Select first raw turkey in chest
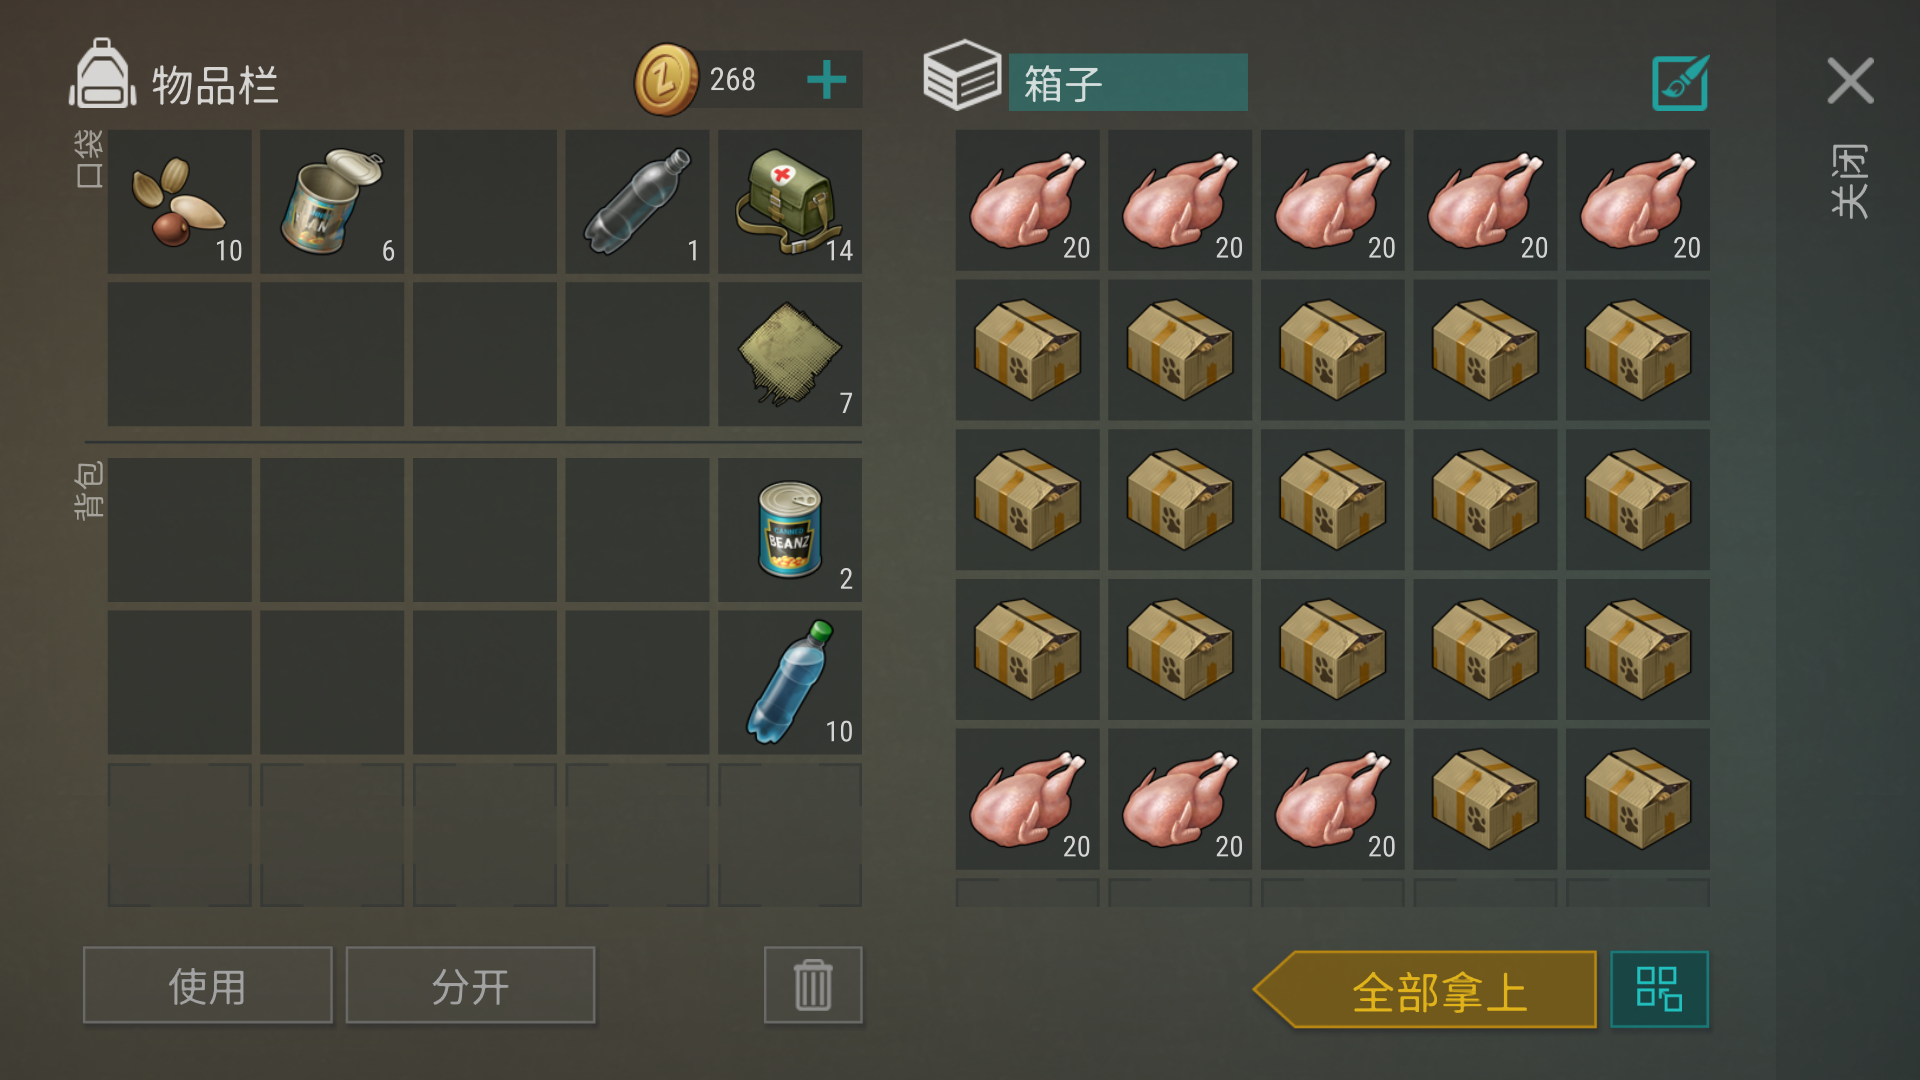The image size is (1920, 1080). (1027, 200)
